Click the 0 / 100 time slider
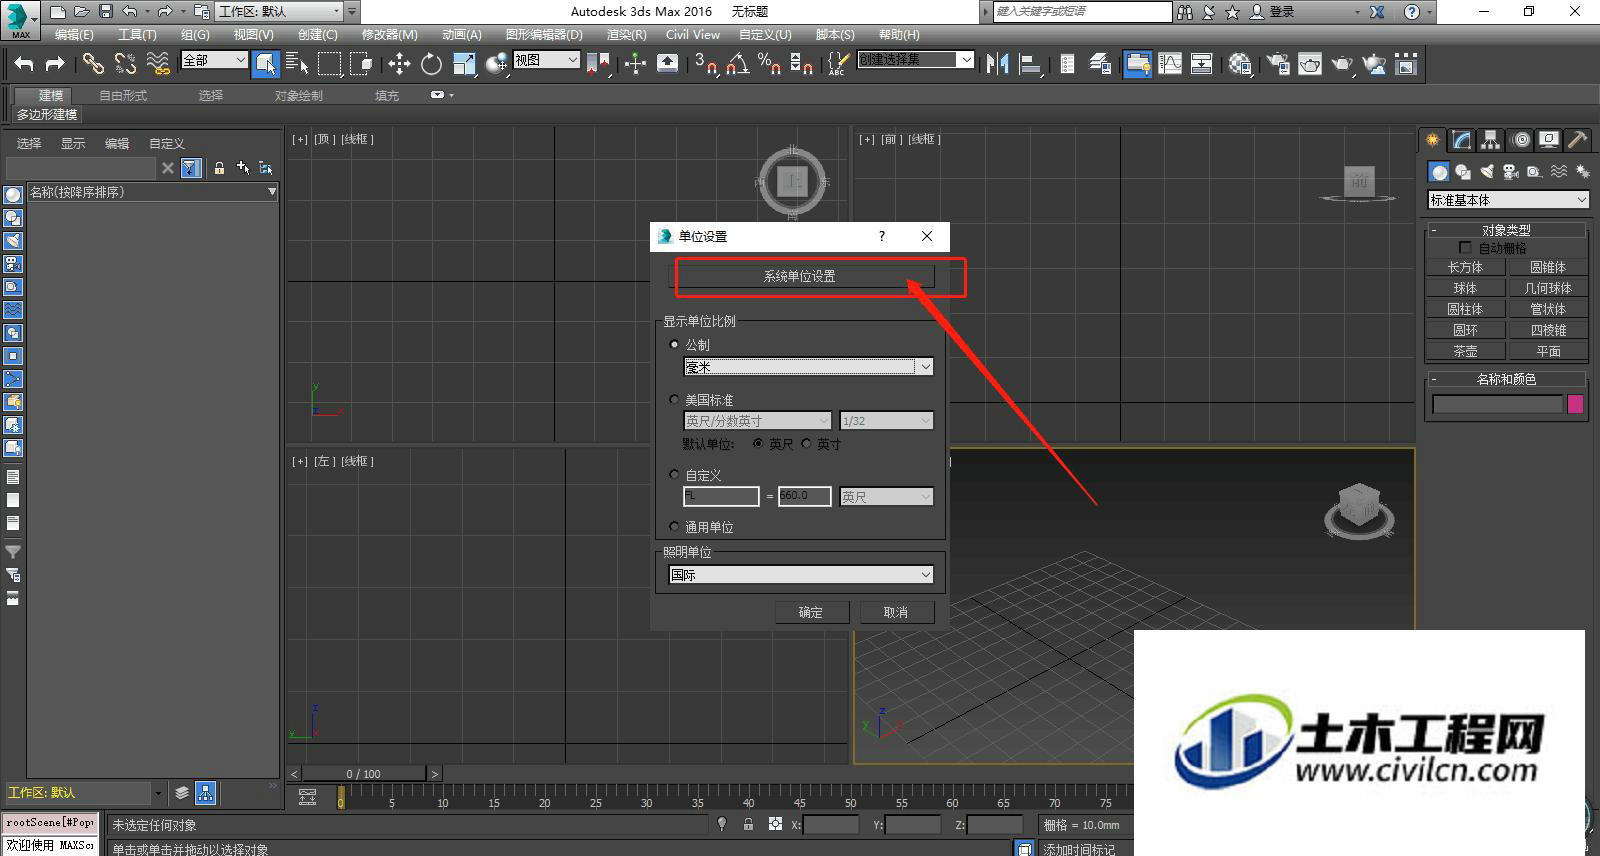The image size is (1600, 856). click(x=364, y=774)
